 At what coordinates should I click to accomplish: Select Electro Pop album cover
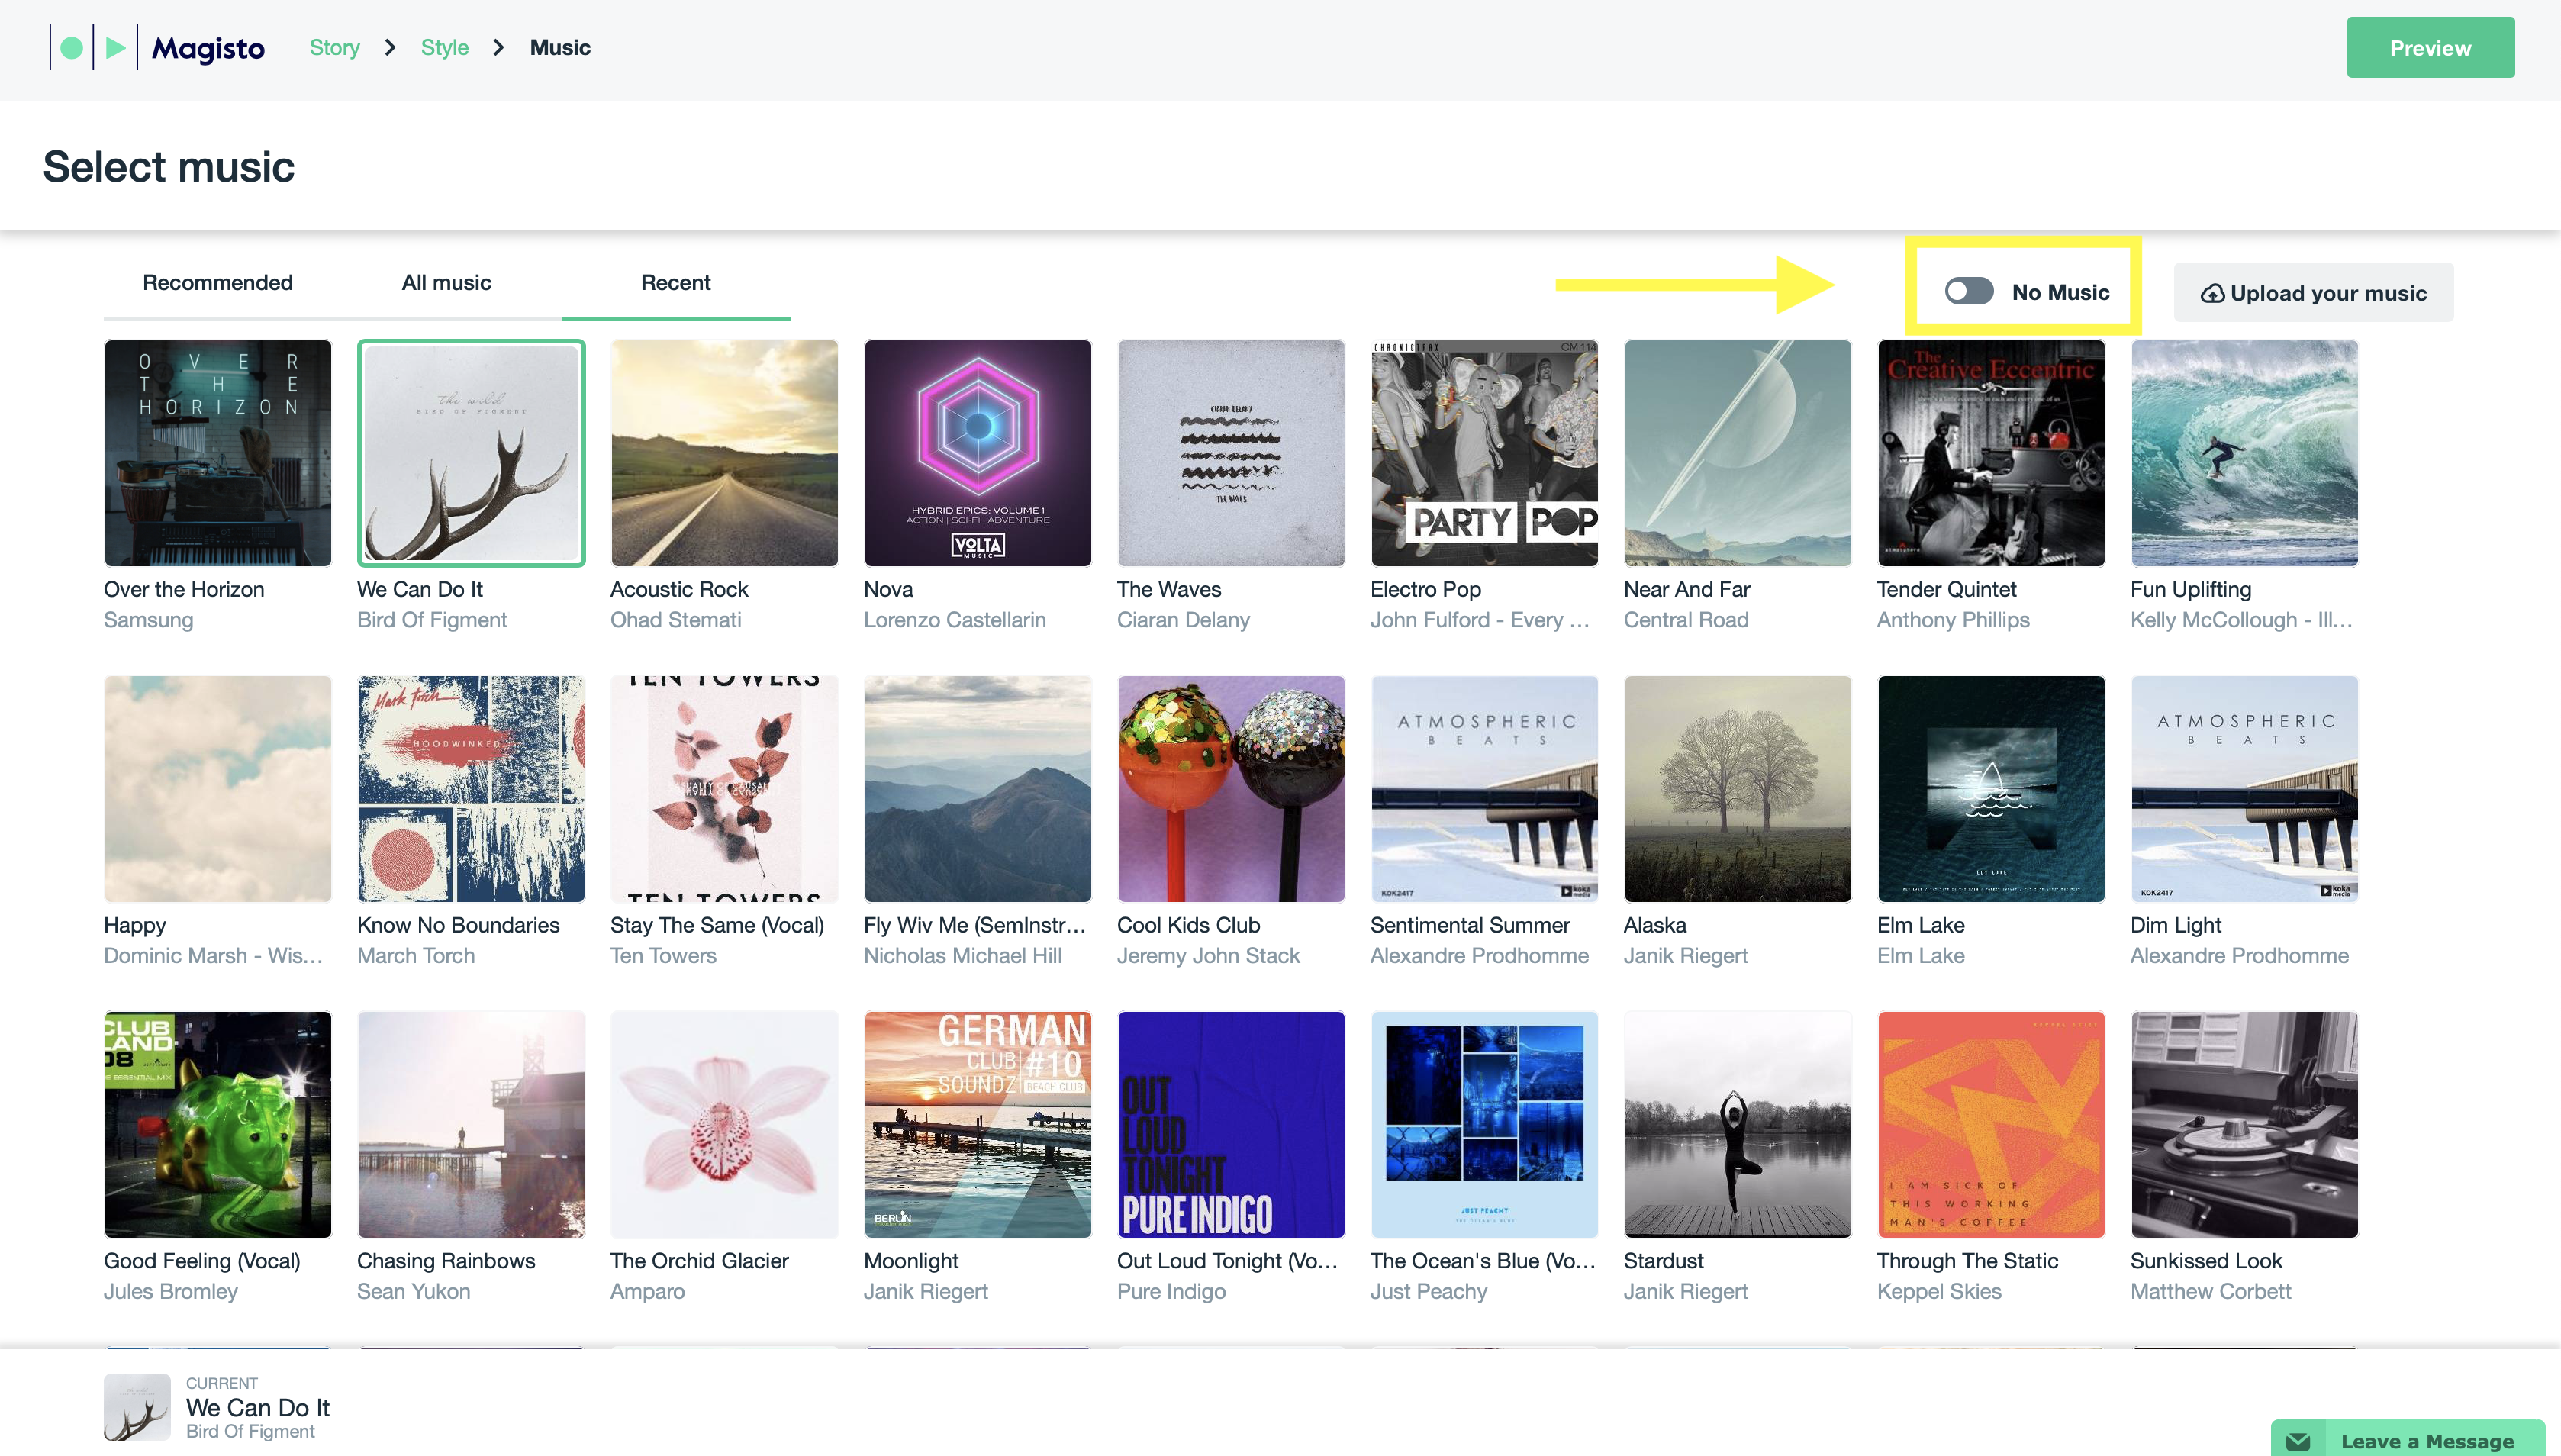(x=1484, y=453)
